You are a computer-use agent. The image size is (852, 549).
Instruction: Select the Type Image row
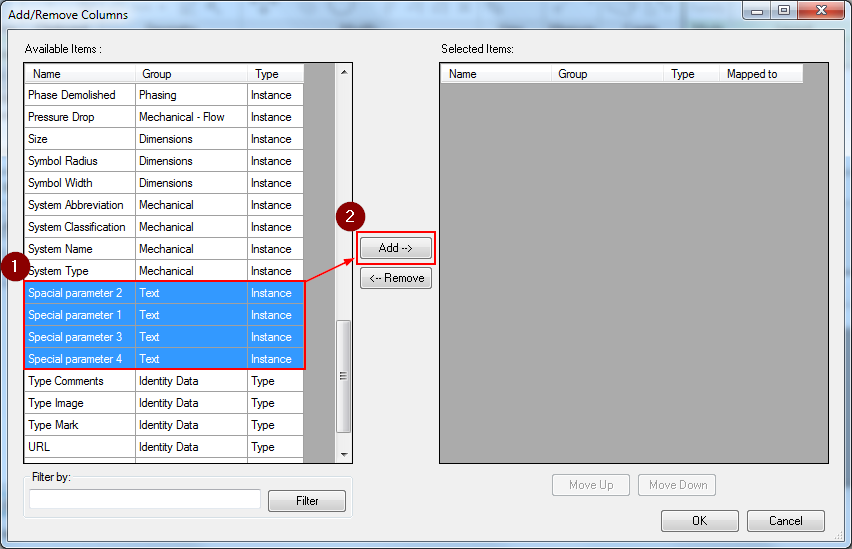pyautogui.click(x=164, y=403)
